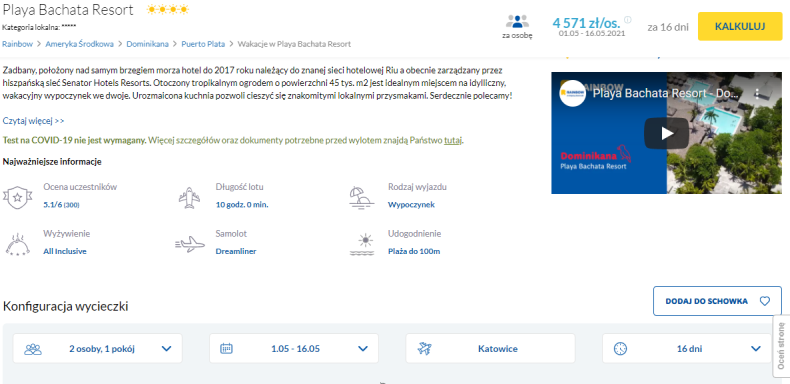The height and width of the screenshot is (384, 790).
Task: Expand the '2 osoby, 1 pokój' dropdown
Action: coord(97,348)
